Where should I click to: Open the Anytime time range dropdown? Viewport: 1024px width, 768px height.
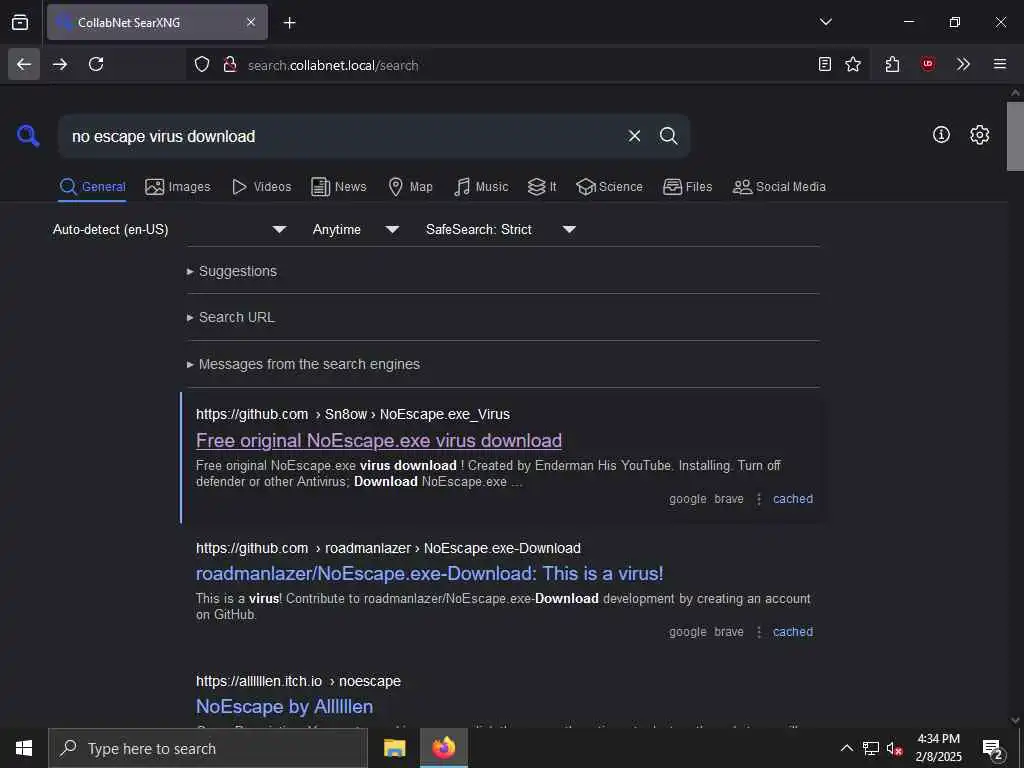pyautogui.click(x=355, y=229)
